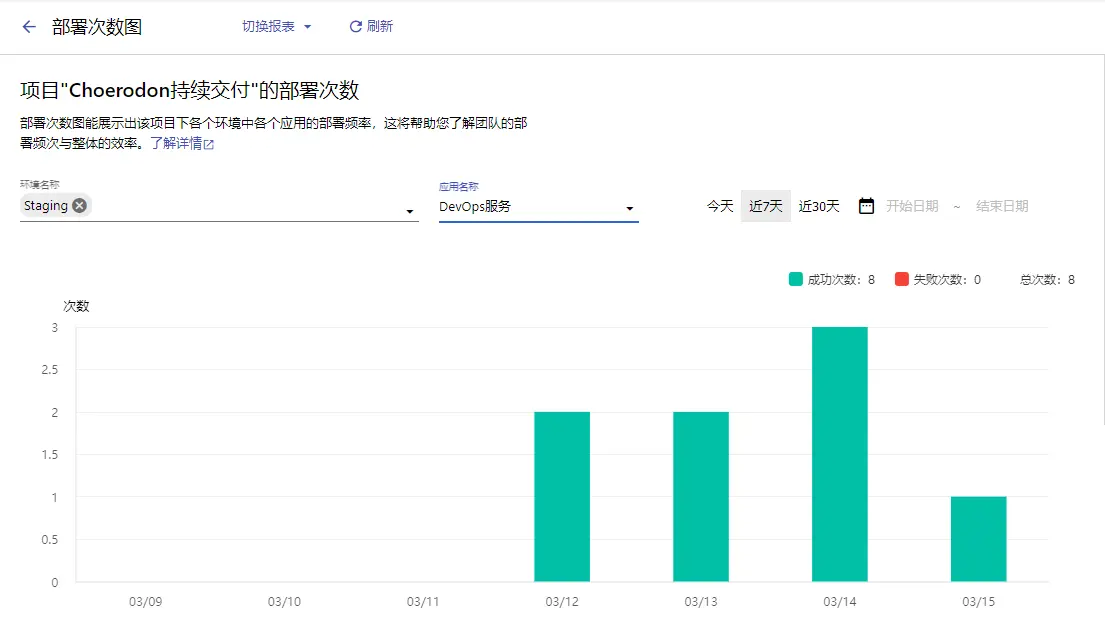Open the DevOps服务 application dropdown
Viewport: 1105px width, 631px height.
(x=538, y=207)
